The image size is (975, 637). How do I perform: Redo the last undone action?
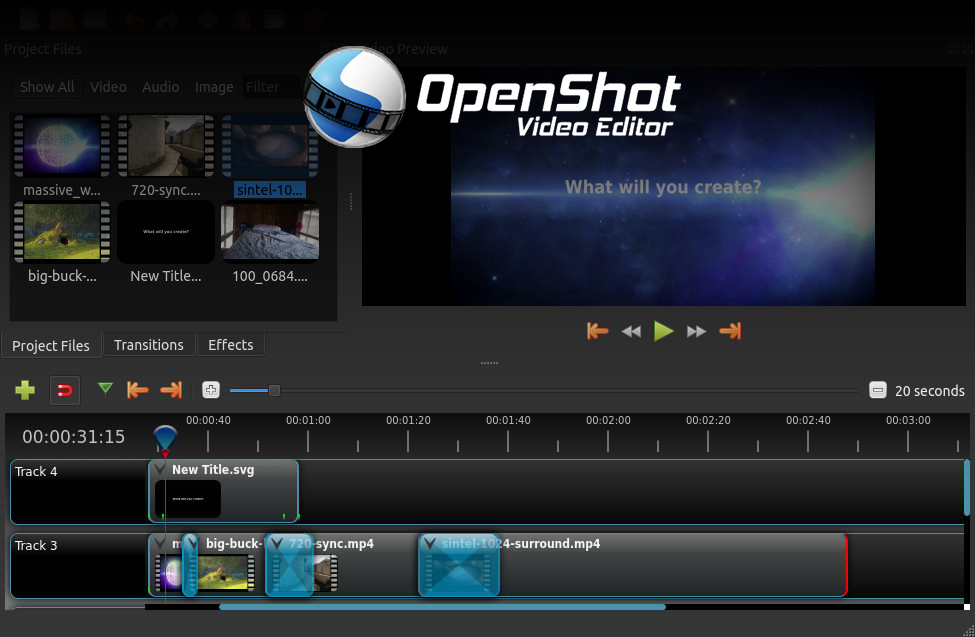point(168,20)
